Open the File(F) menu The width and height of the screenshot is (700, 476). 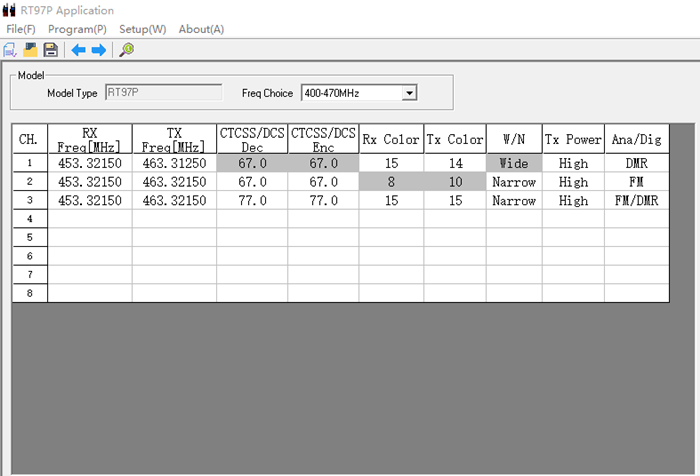click(x=21, y=29)
